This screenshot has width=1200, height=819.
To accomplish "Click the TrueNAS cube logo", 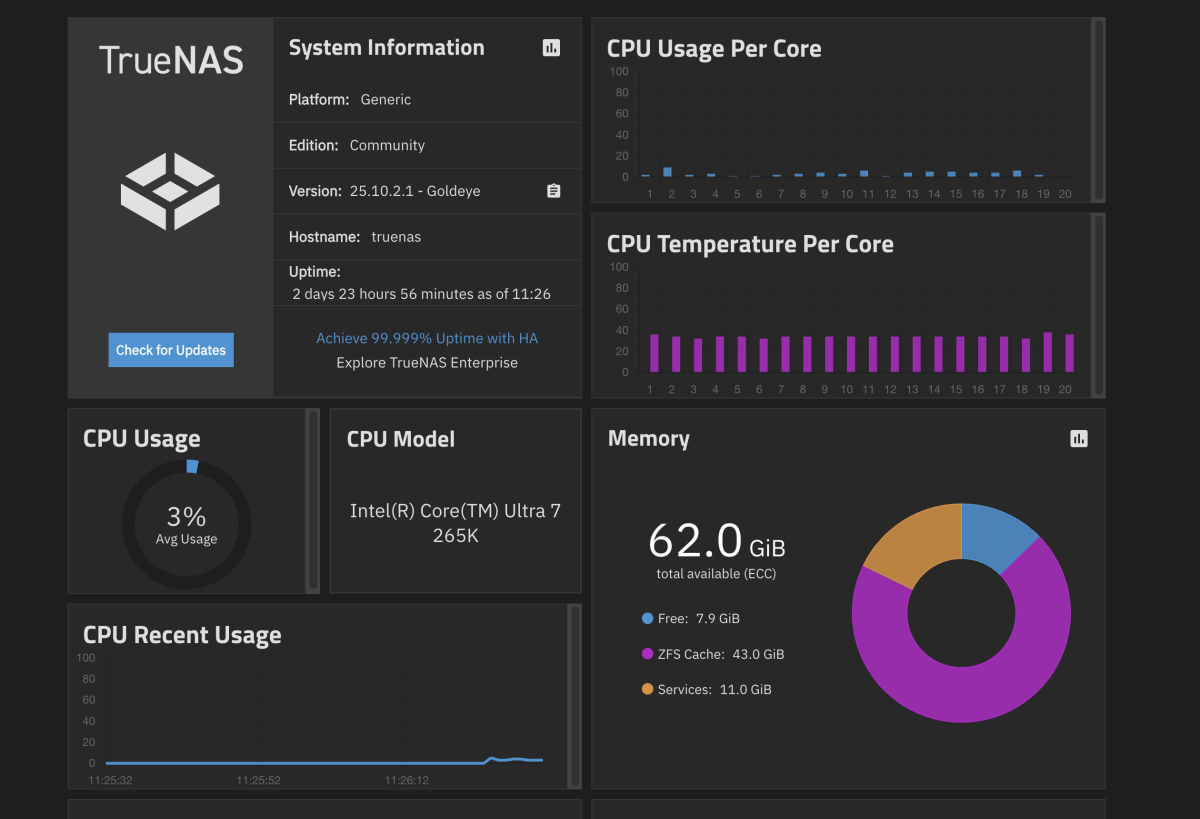I will tap(170, 191).
